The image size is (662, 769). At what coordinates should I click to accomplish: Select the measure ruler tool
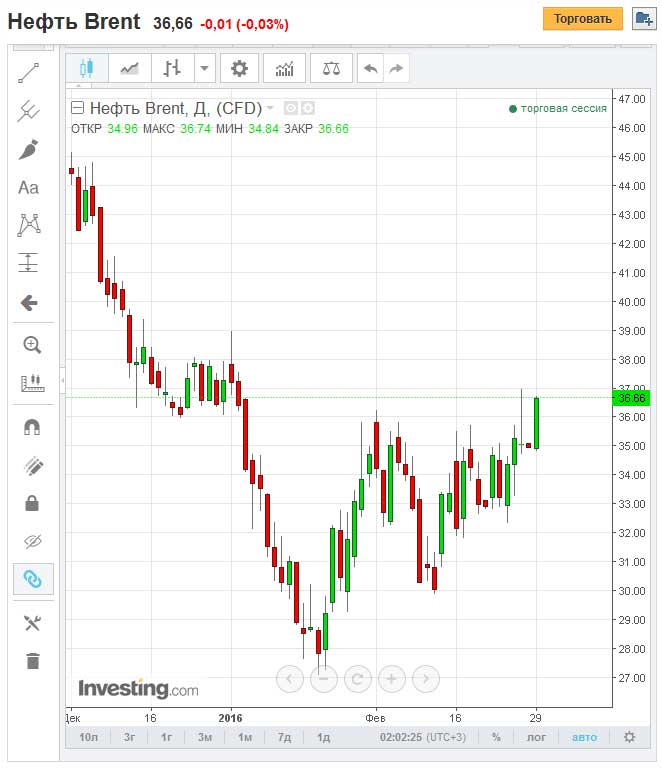32,383
